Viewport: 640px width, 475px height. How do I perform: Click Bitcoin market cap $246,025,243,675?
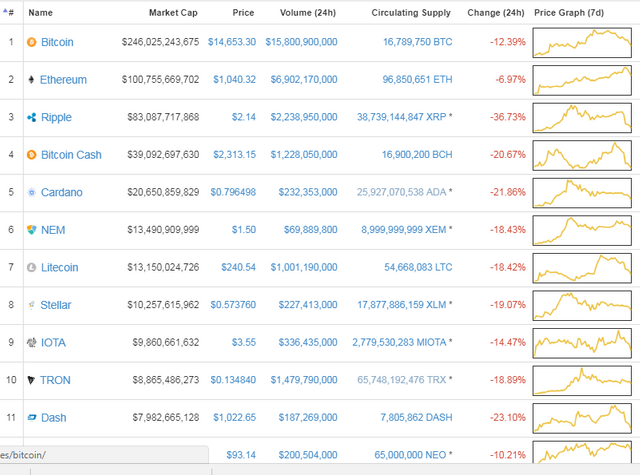(x=160, y=42)
